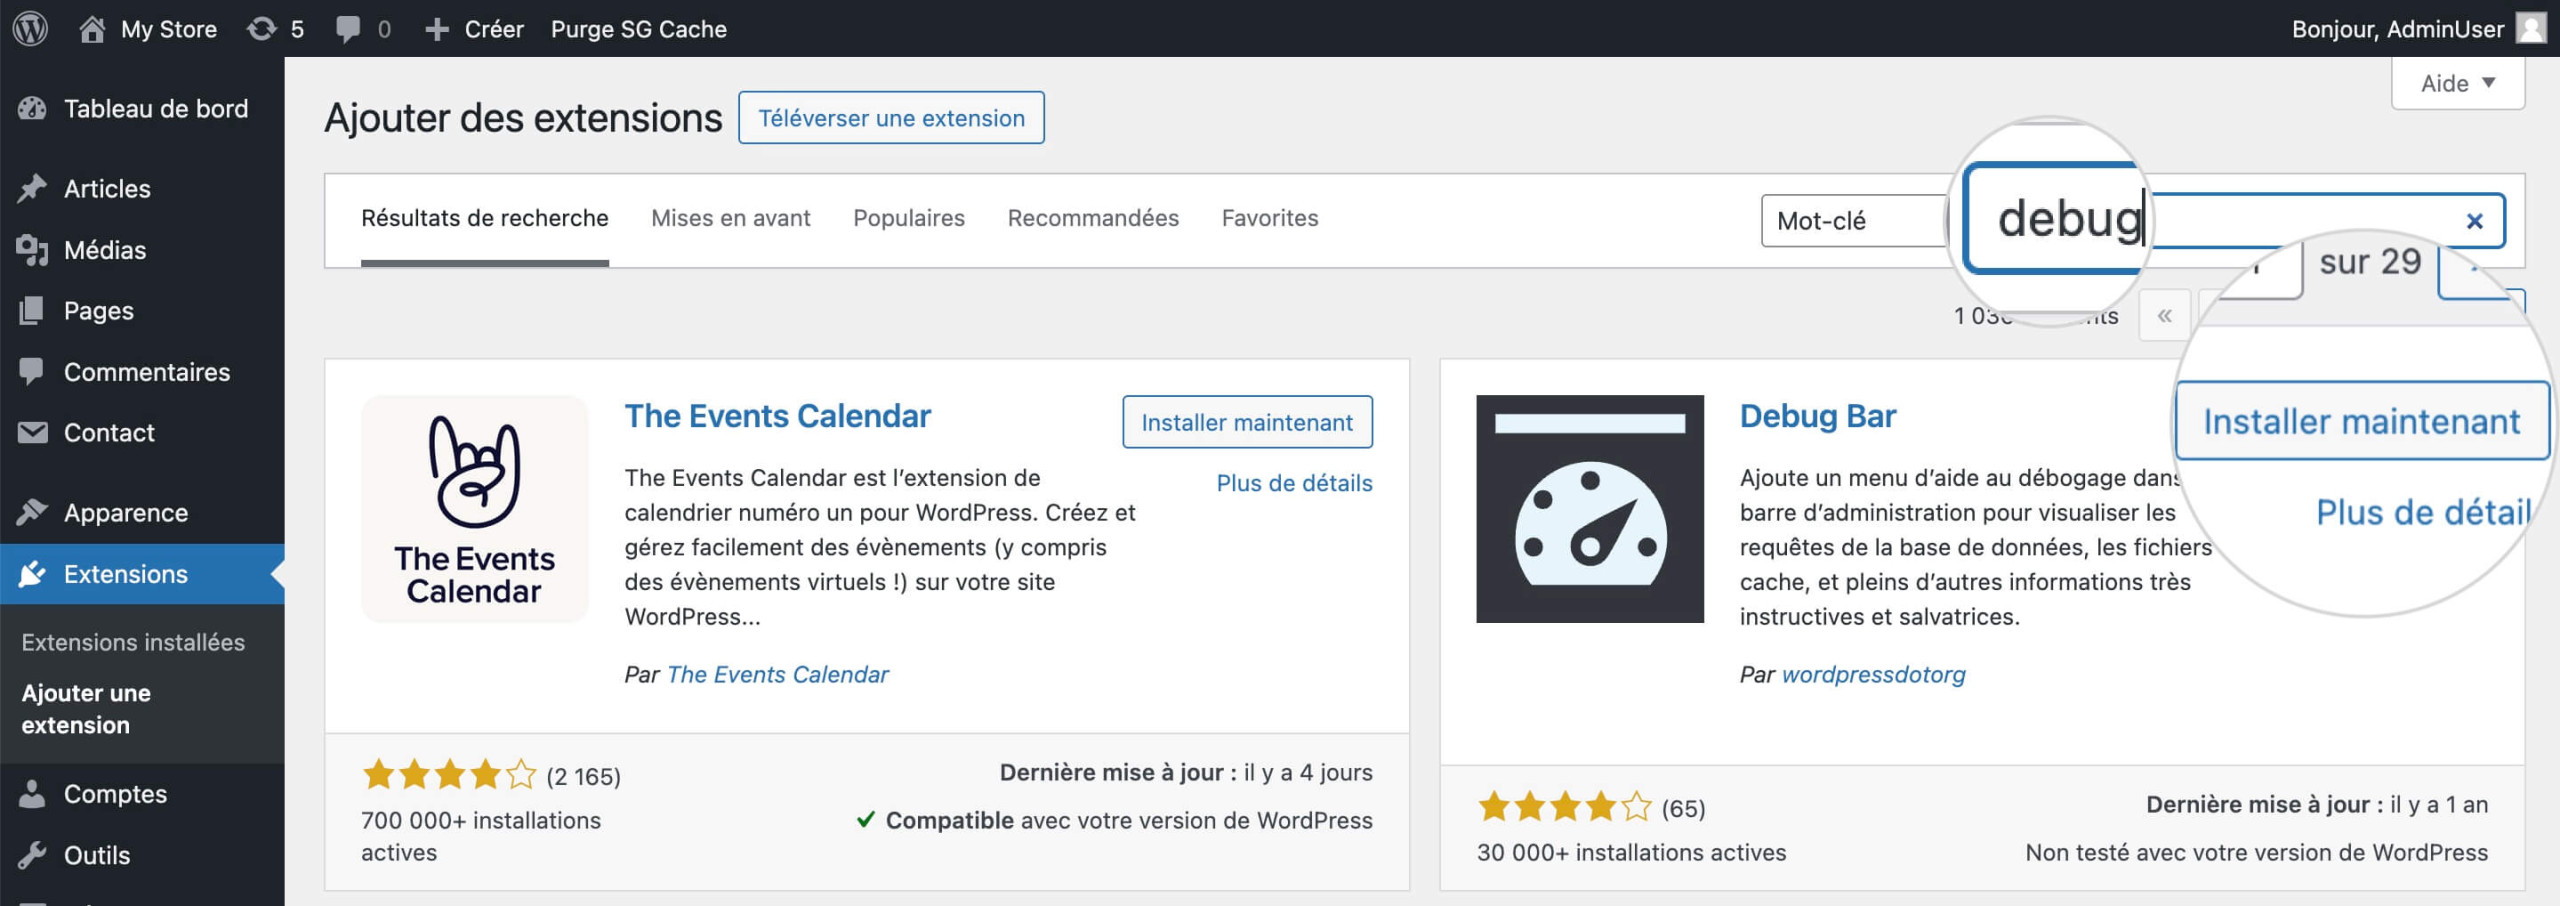Screen dimensions: 2560x906
Task: Click the Debug Bar plugin thumbnail
Action: click(x=1590, y=508)
